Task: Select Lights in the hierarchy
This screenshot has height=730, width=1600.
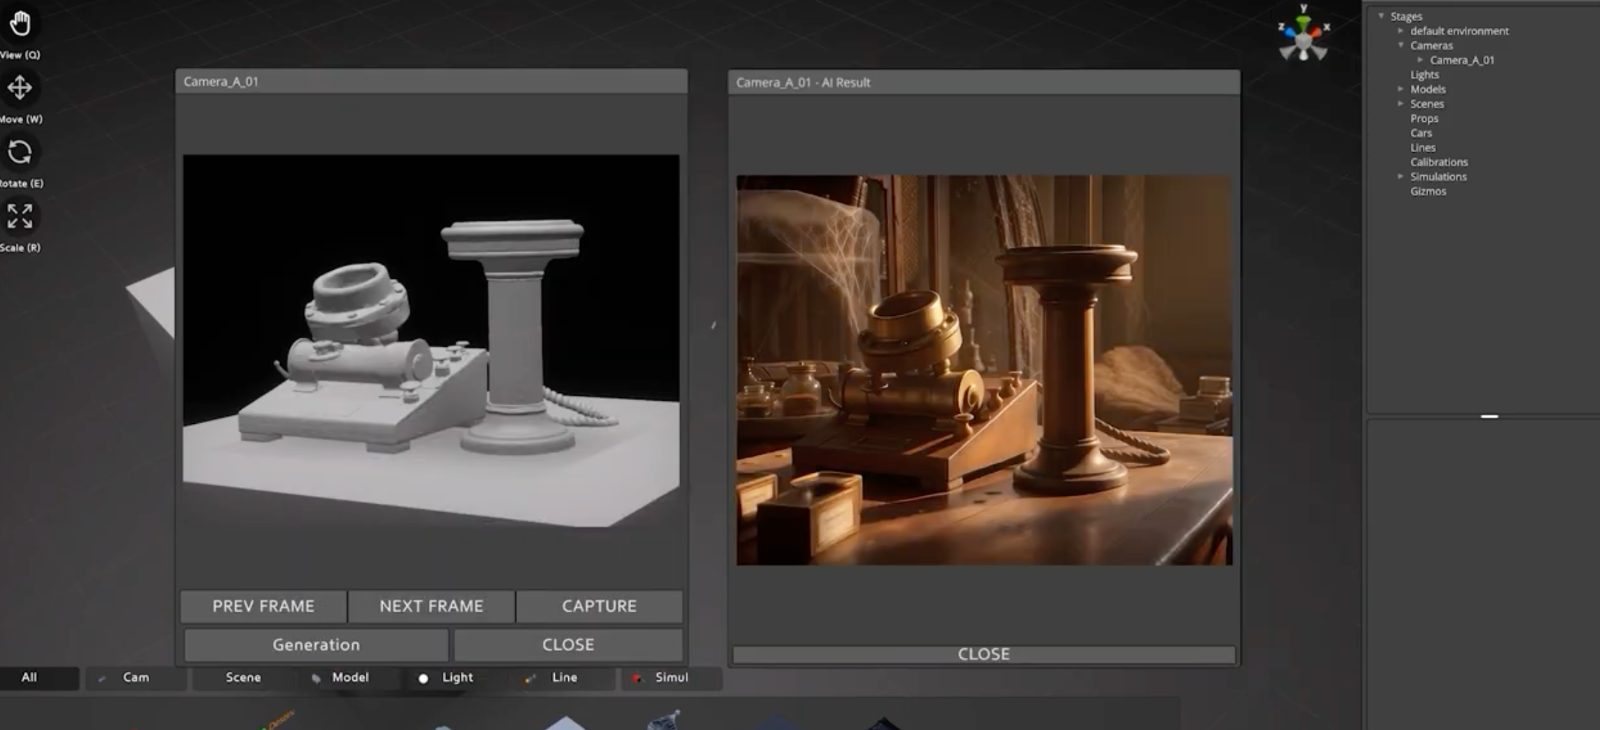Action: pyautogui.click(x=1424, y=75)
